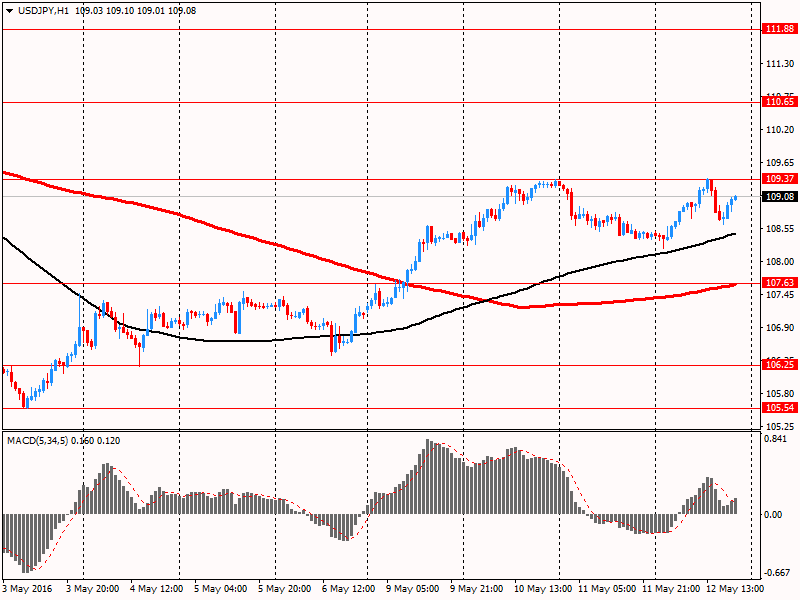Select the horizontal line at 106.25
The width and height of the screenshot is (800, 600).
pyautogui.click(x=382, y=365)
